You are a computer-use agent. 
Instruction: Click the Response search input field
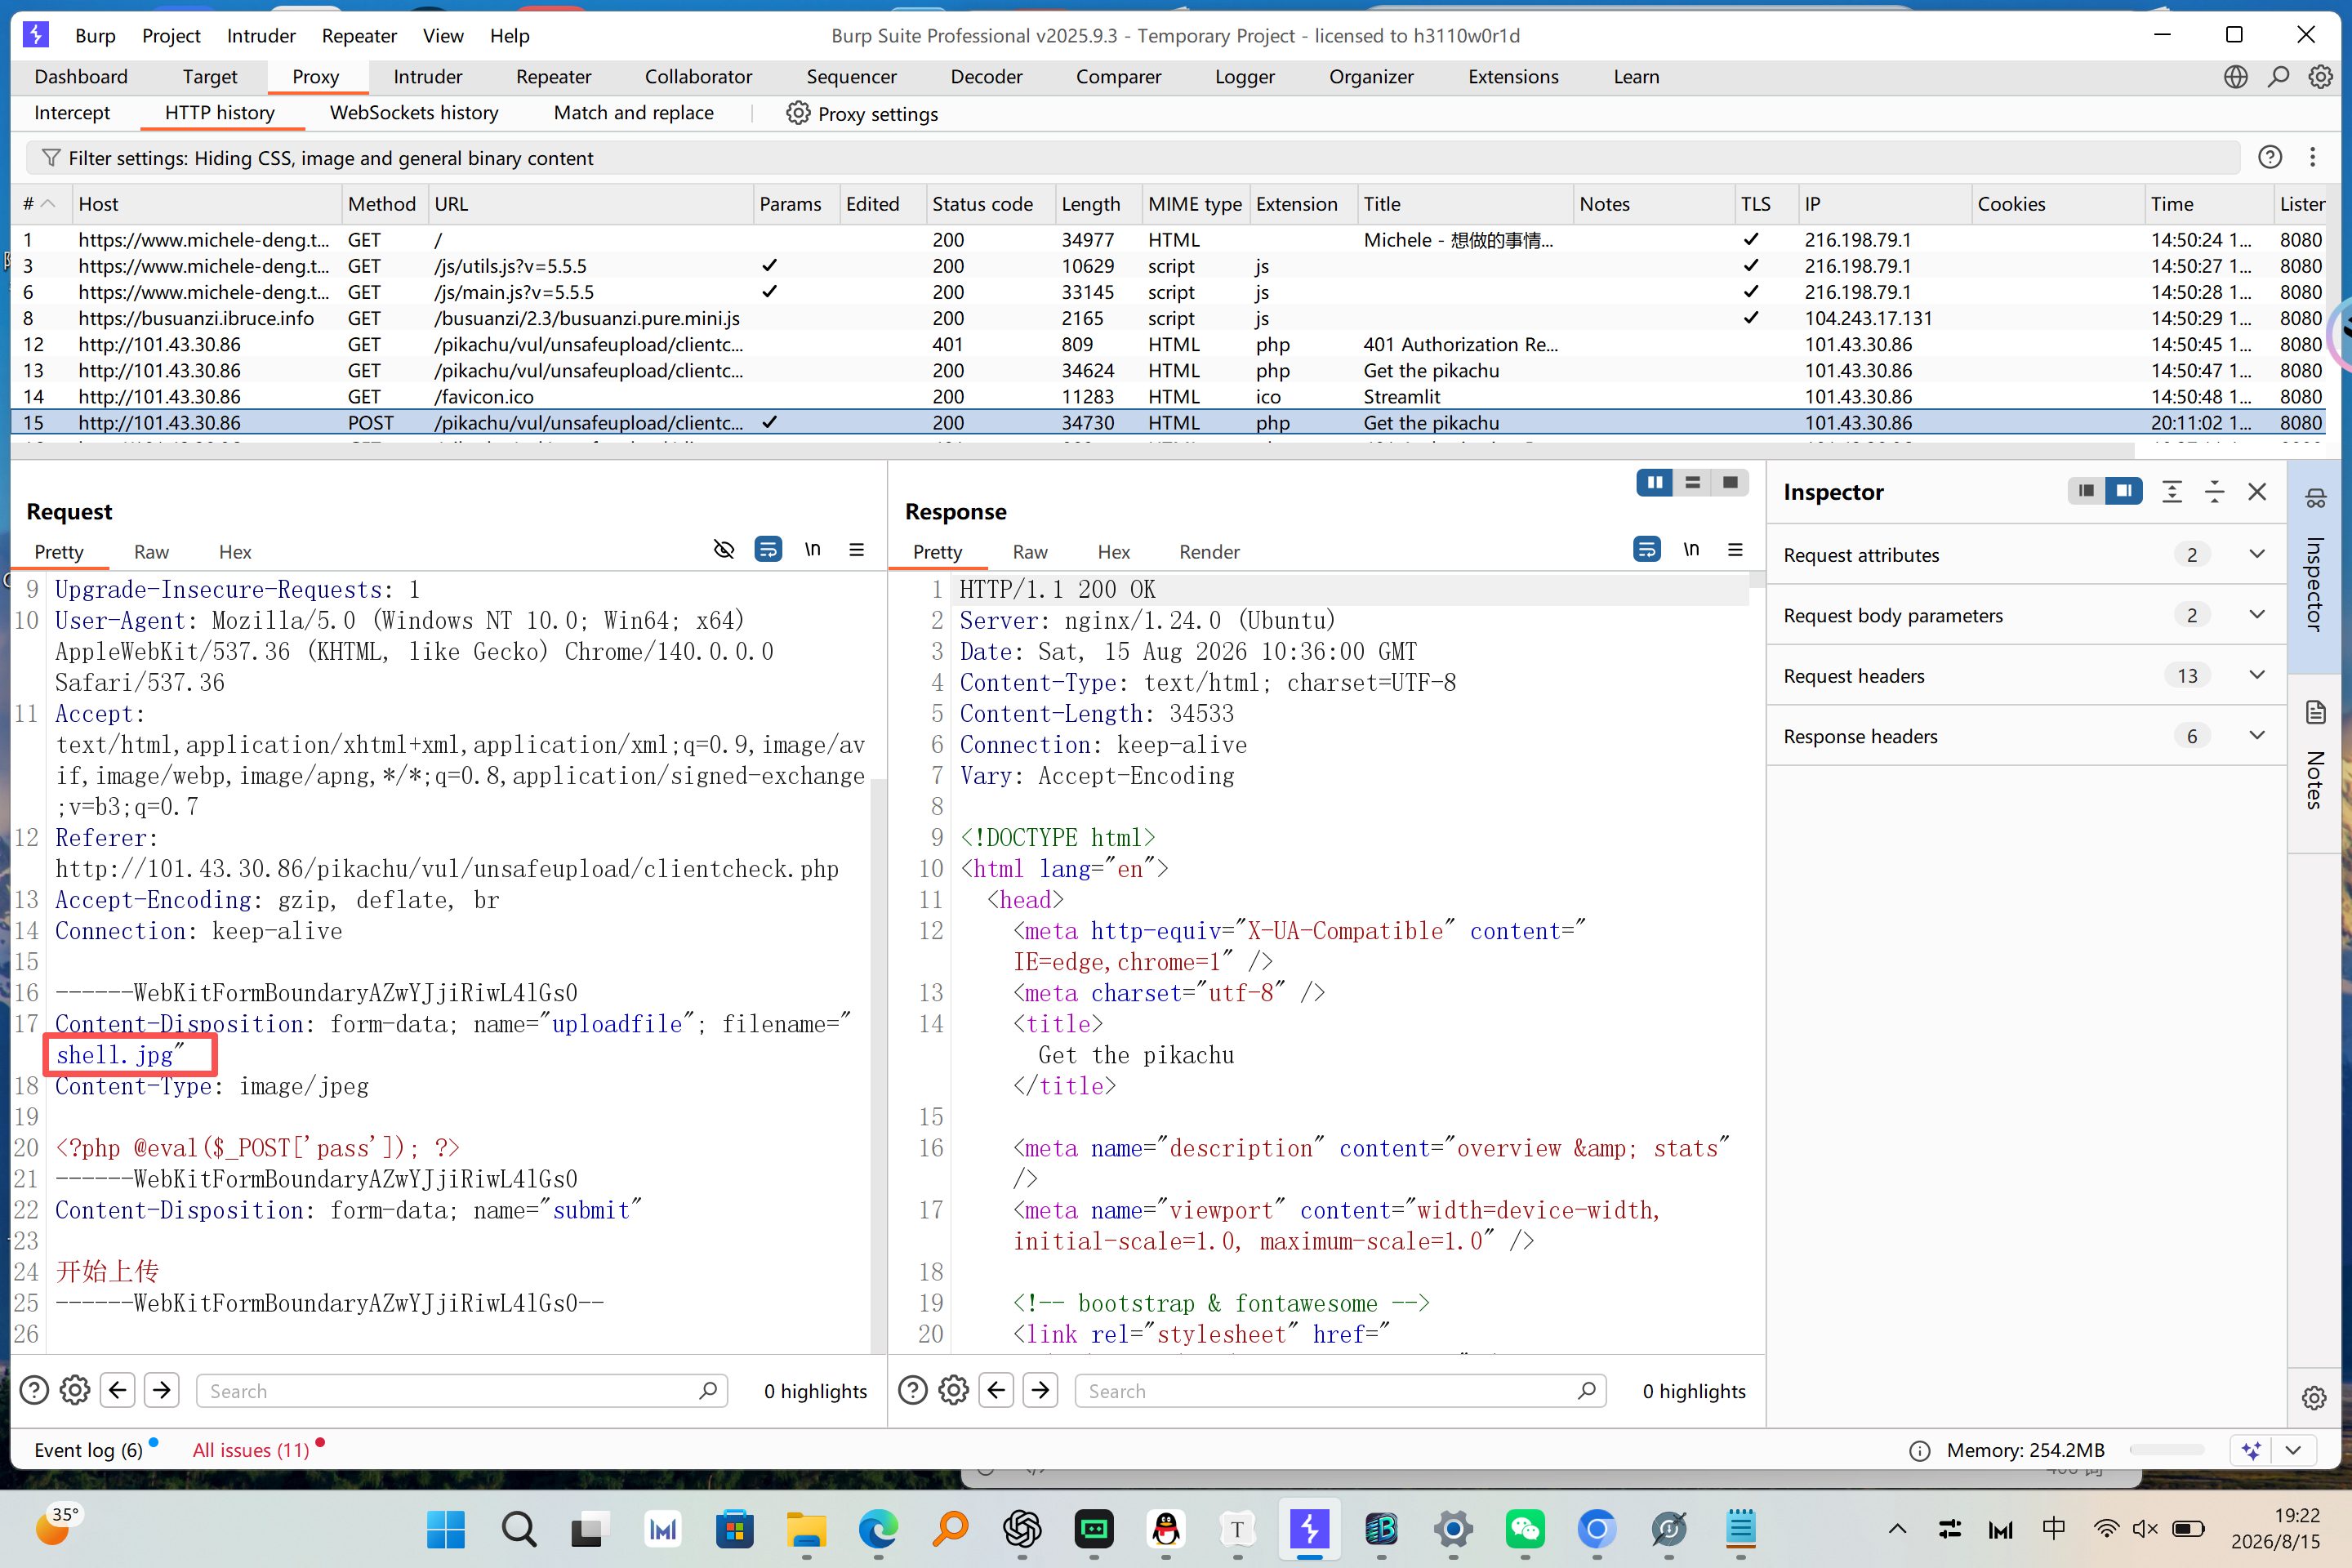point(1341,1390)
